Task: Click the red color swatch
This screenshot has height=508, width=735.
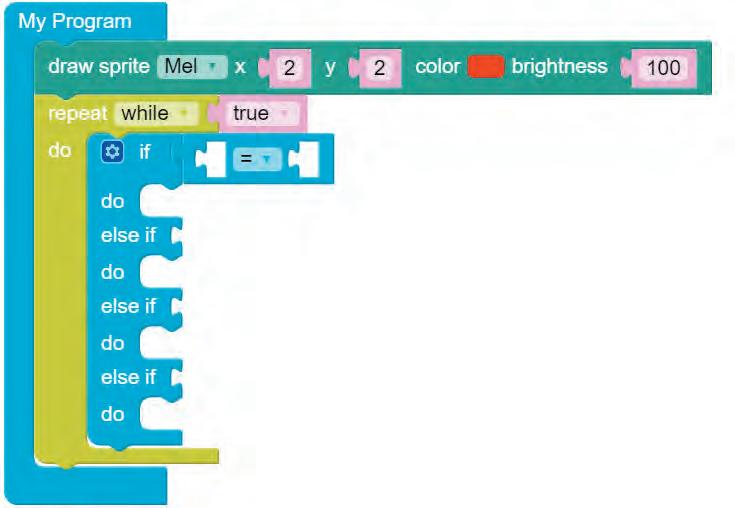Action: pos(484,67)
